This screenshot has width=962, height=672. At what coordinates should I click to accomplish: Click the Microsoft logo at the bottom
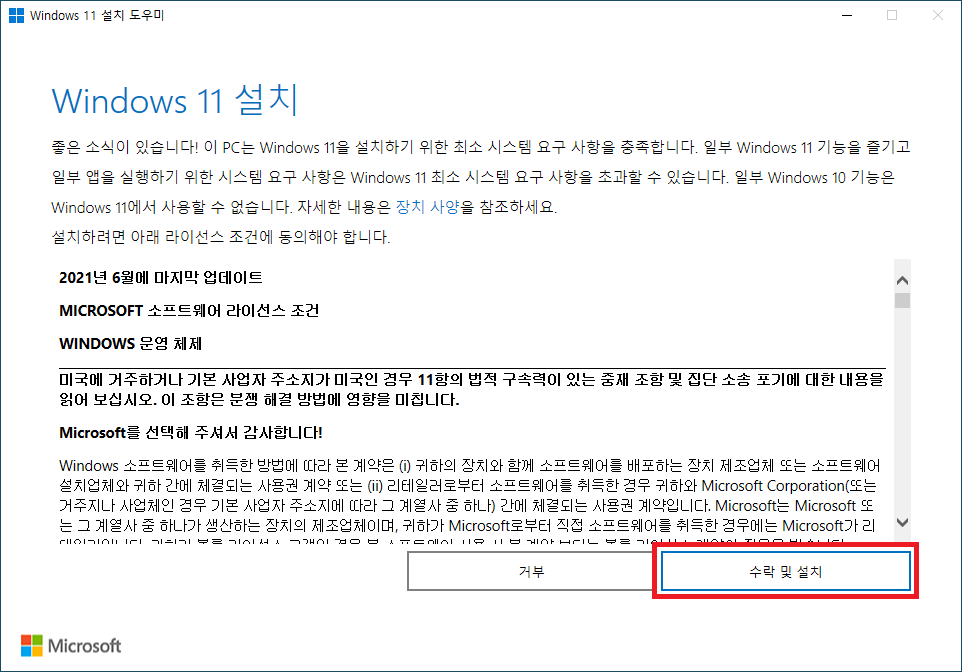[71, 646]
